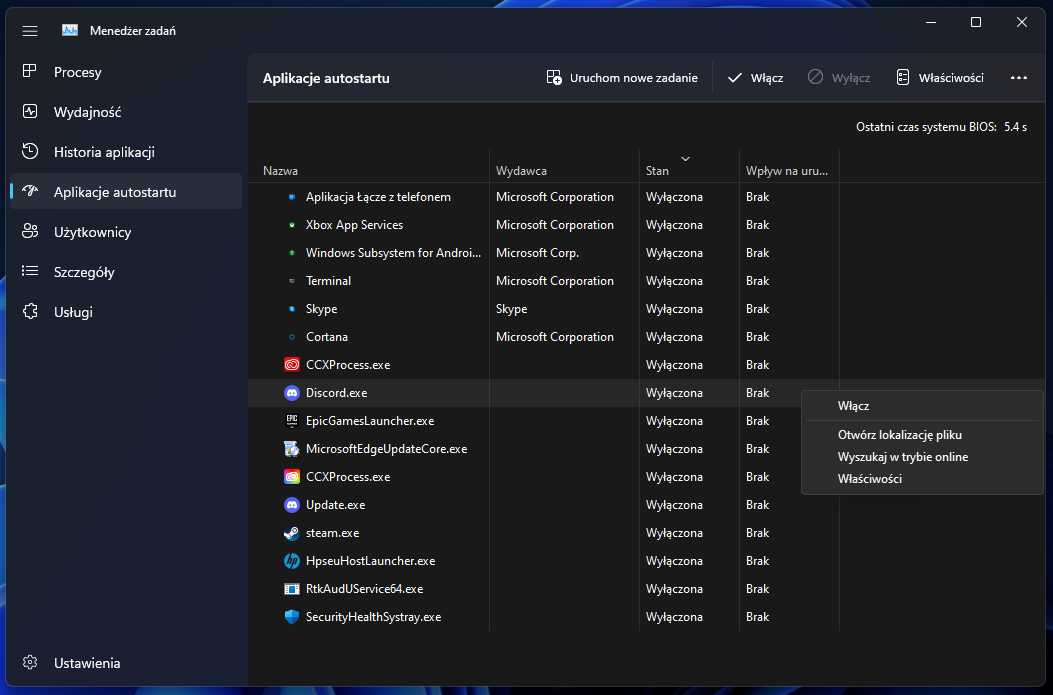Choose Otwórz lokalizację pliku in context menu
Screen dimensions: 1053x695
(922, 435)
